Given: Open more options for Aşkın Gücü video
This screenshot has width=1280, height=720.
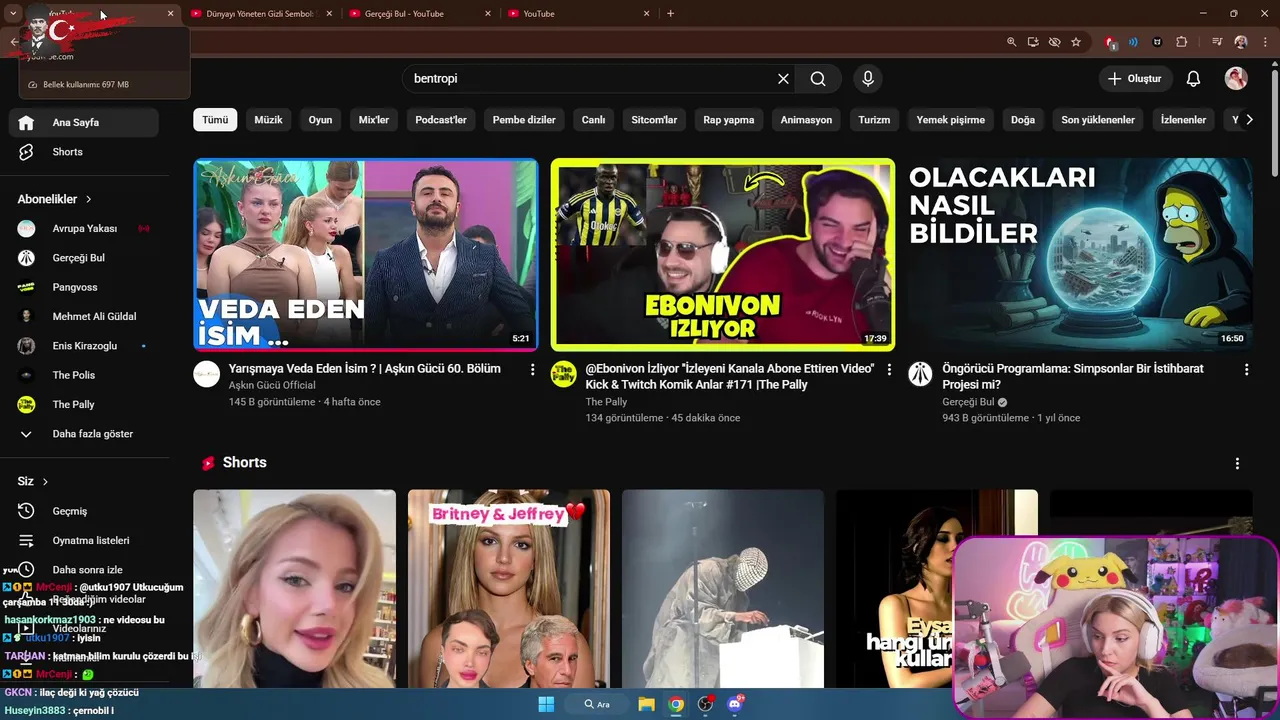Looking at the screenshot, I should pyautogui.click(x=532, y=370).
